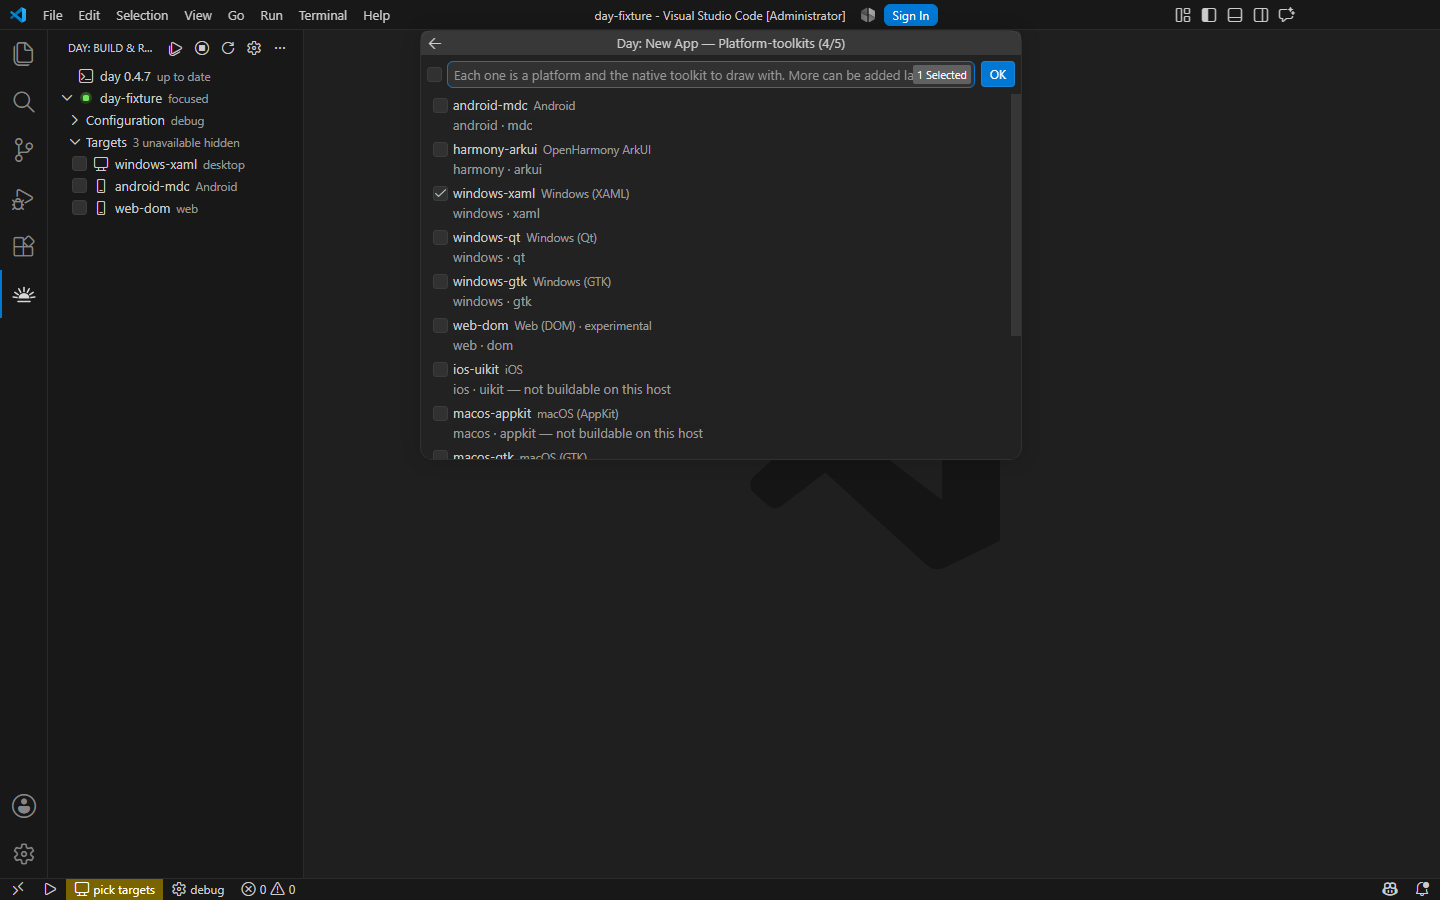Open the Search view in activity bar
The image size is (1440, 900).
[x=23, y=101]
